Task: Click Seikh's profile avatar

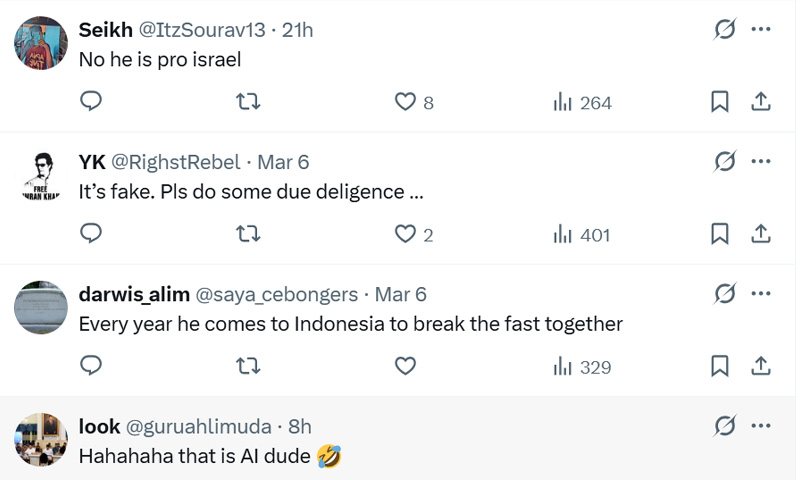Action: click(40, 42)
